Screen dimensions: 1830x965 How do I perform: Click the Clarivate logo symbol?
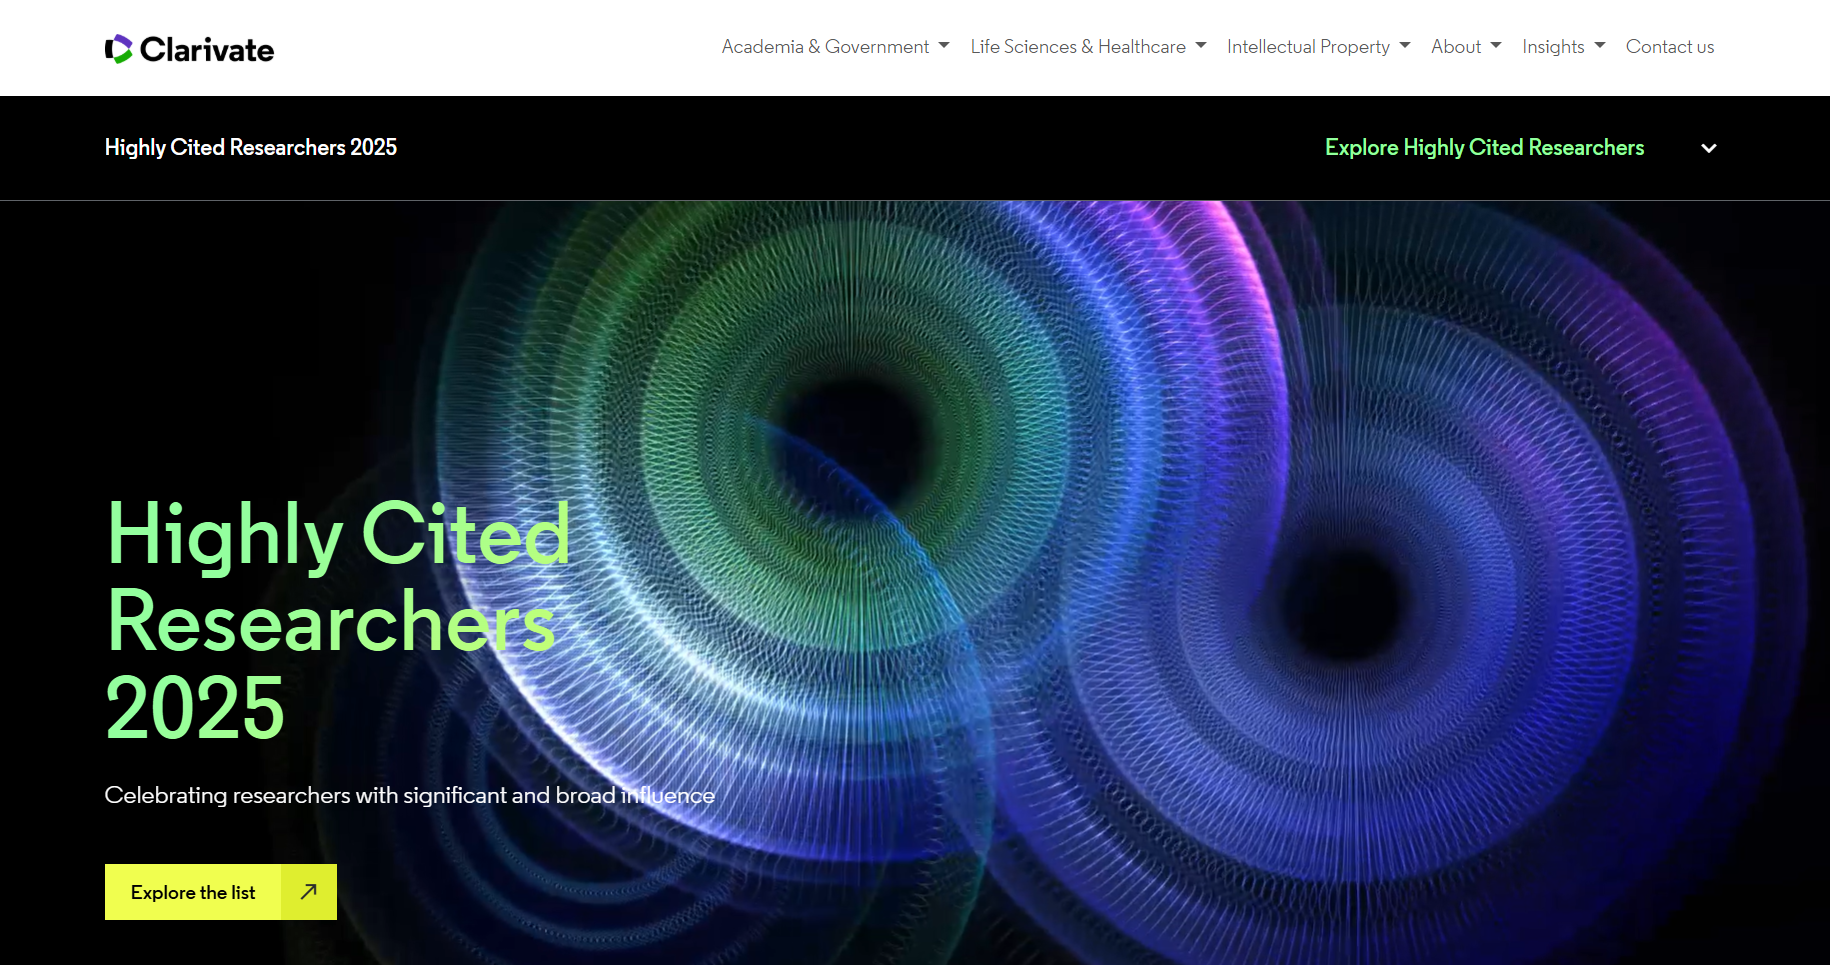(119, 49)
